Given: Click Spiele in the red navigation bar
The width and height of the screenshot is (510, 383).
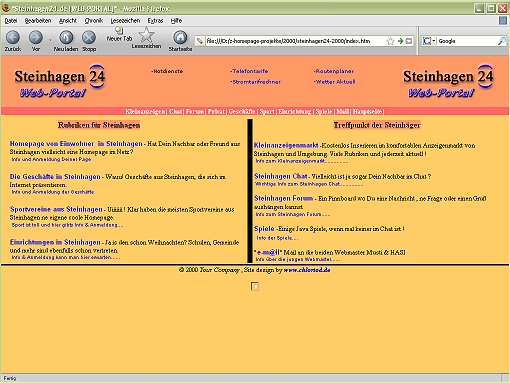Looking at the screenshot, I should [x=324, y=111].
